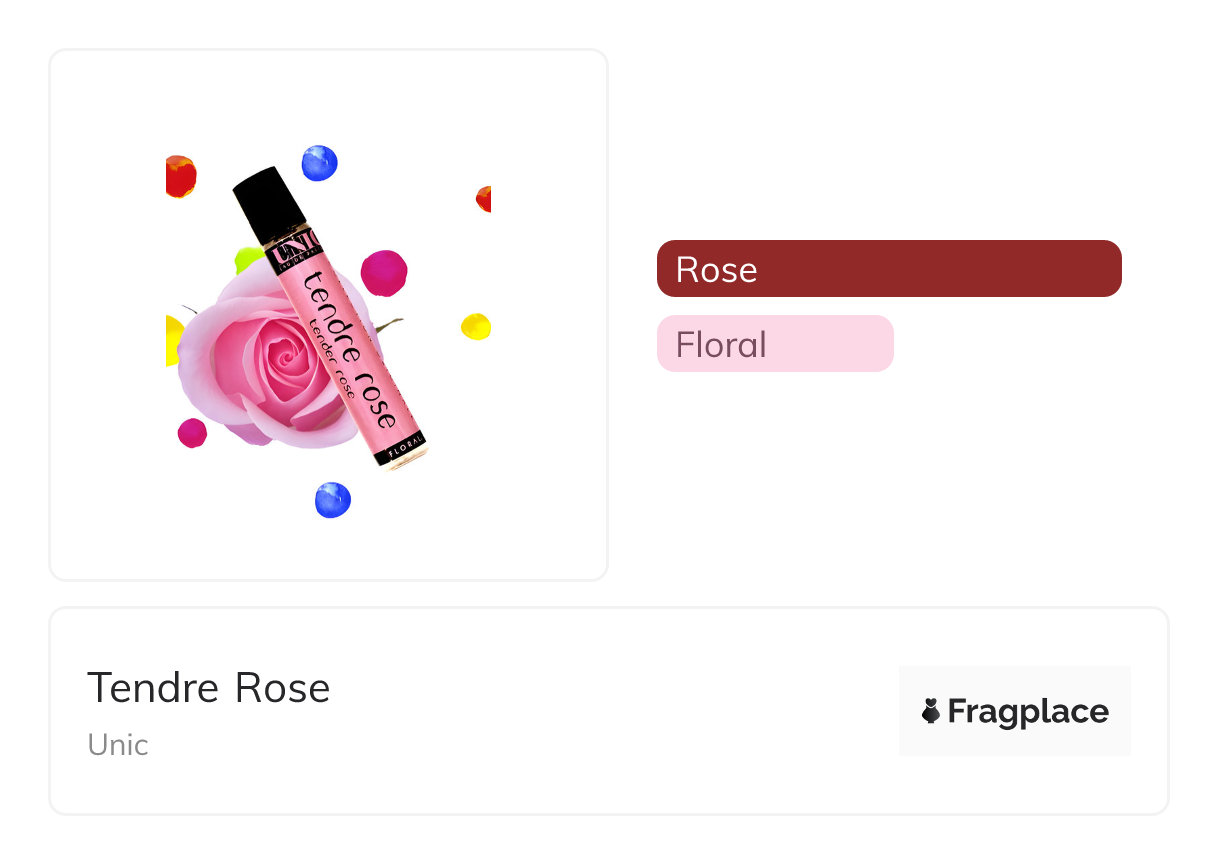Click the Fragplace perfume bottle logo icon

[931, 711]
